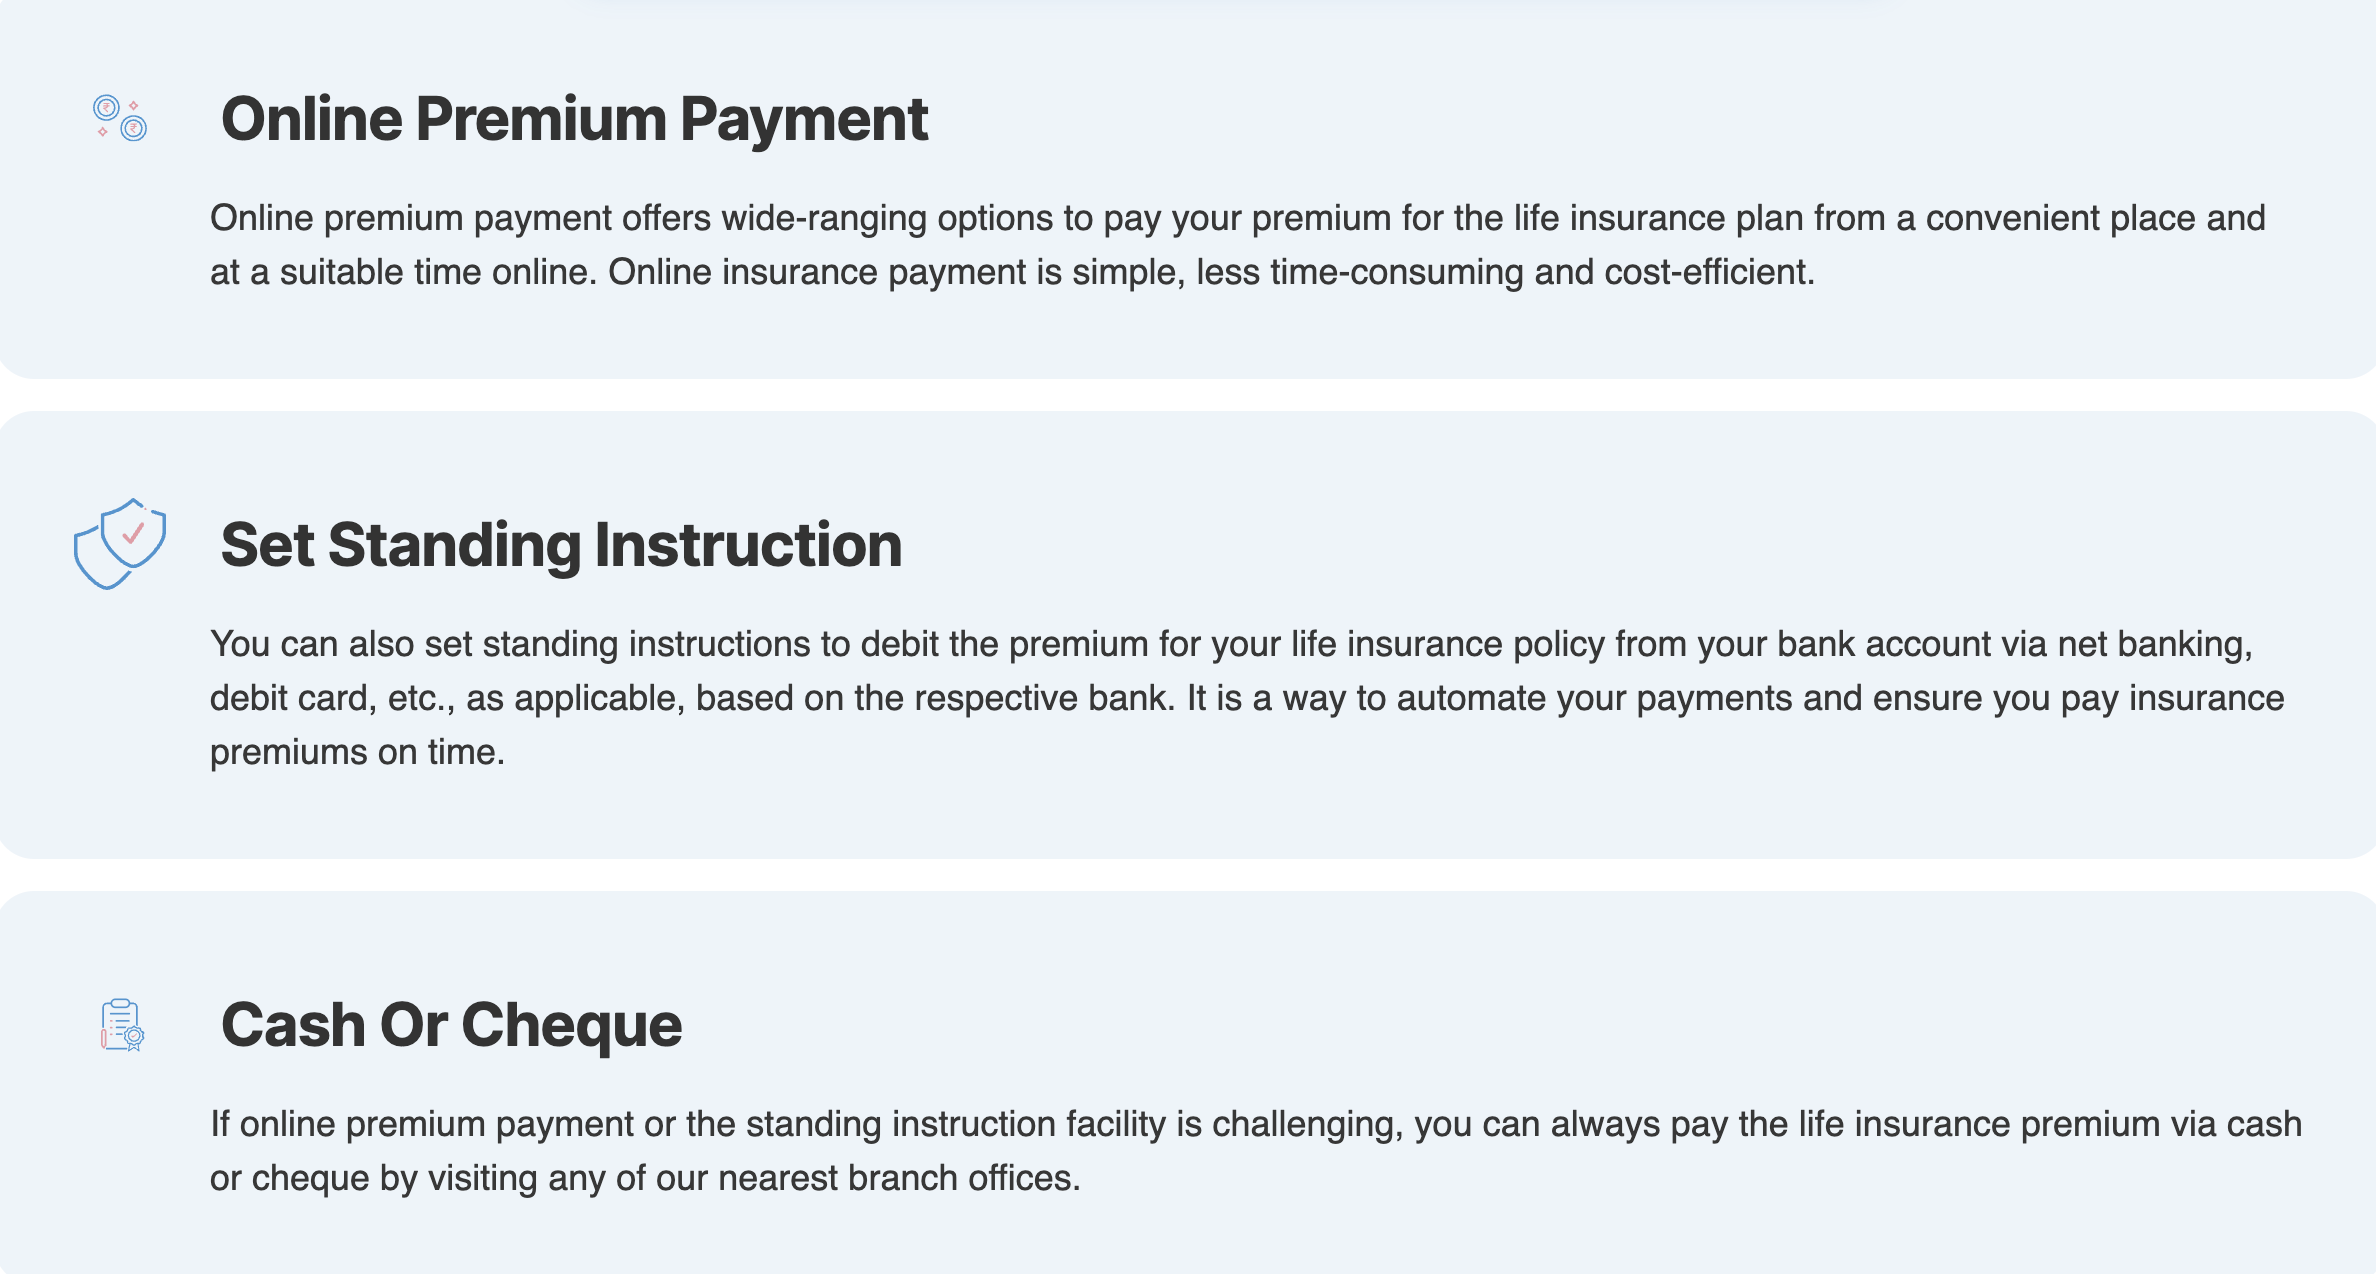Click the shield with checkmark icon
Screen dimensions: 2376x1274
tap(120, 544)
